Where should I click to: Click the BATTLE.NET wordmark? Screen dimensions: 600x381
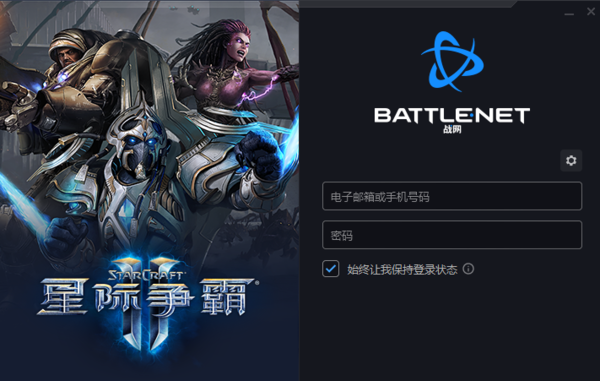[x=452, y=116]
